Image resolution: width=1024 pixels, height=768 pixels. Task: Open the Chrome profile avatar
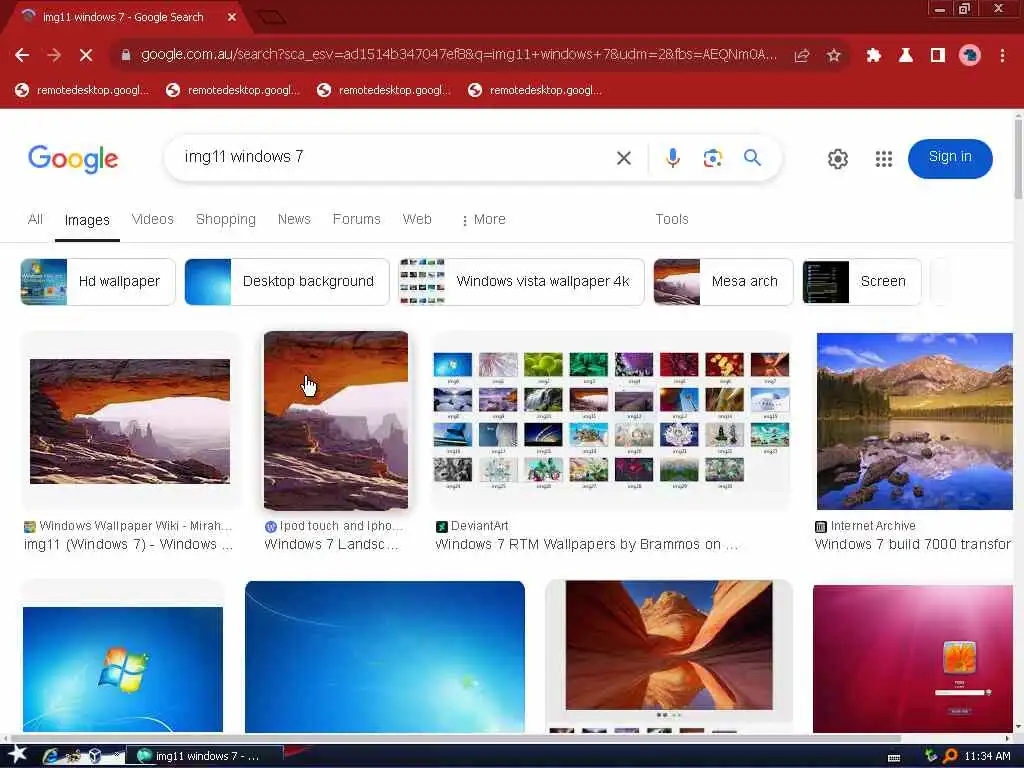coord(970,56)
